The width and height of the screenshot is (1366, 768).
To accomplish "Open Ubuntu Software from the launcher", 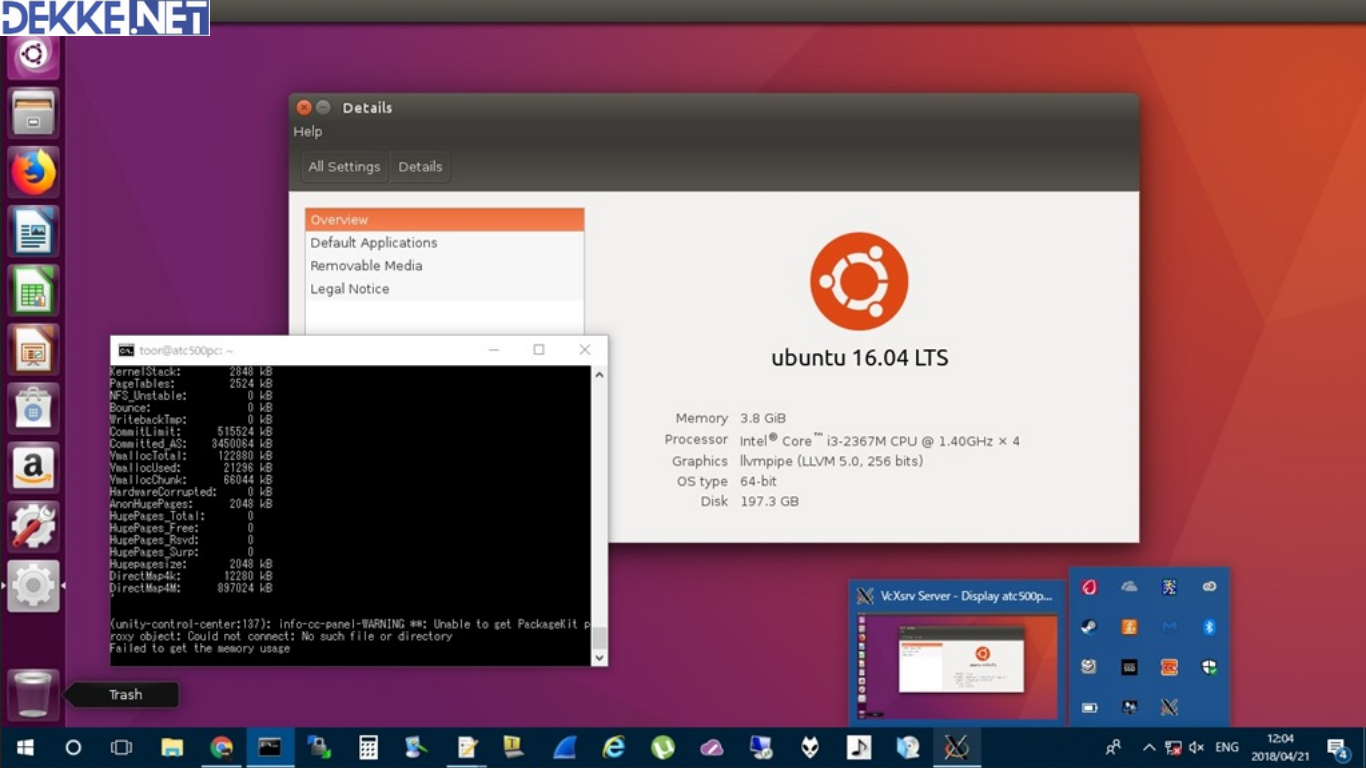I will (34, 408).
